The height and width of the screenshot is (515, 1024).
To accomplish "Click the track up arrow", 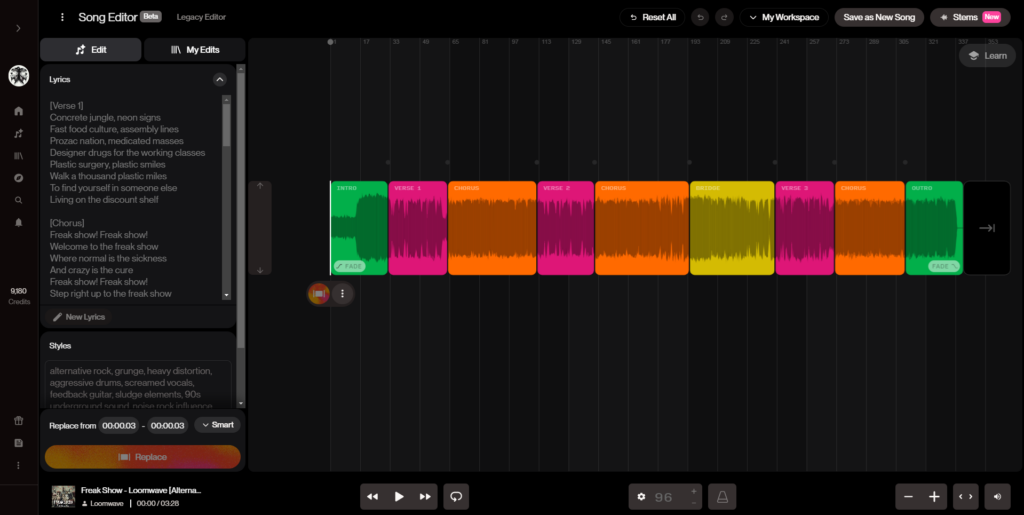I will 260,186.
